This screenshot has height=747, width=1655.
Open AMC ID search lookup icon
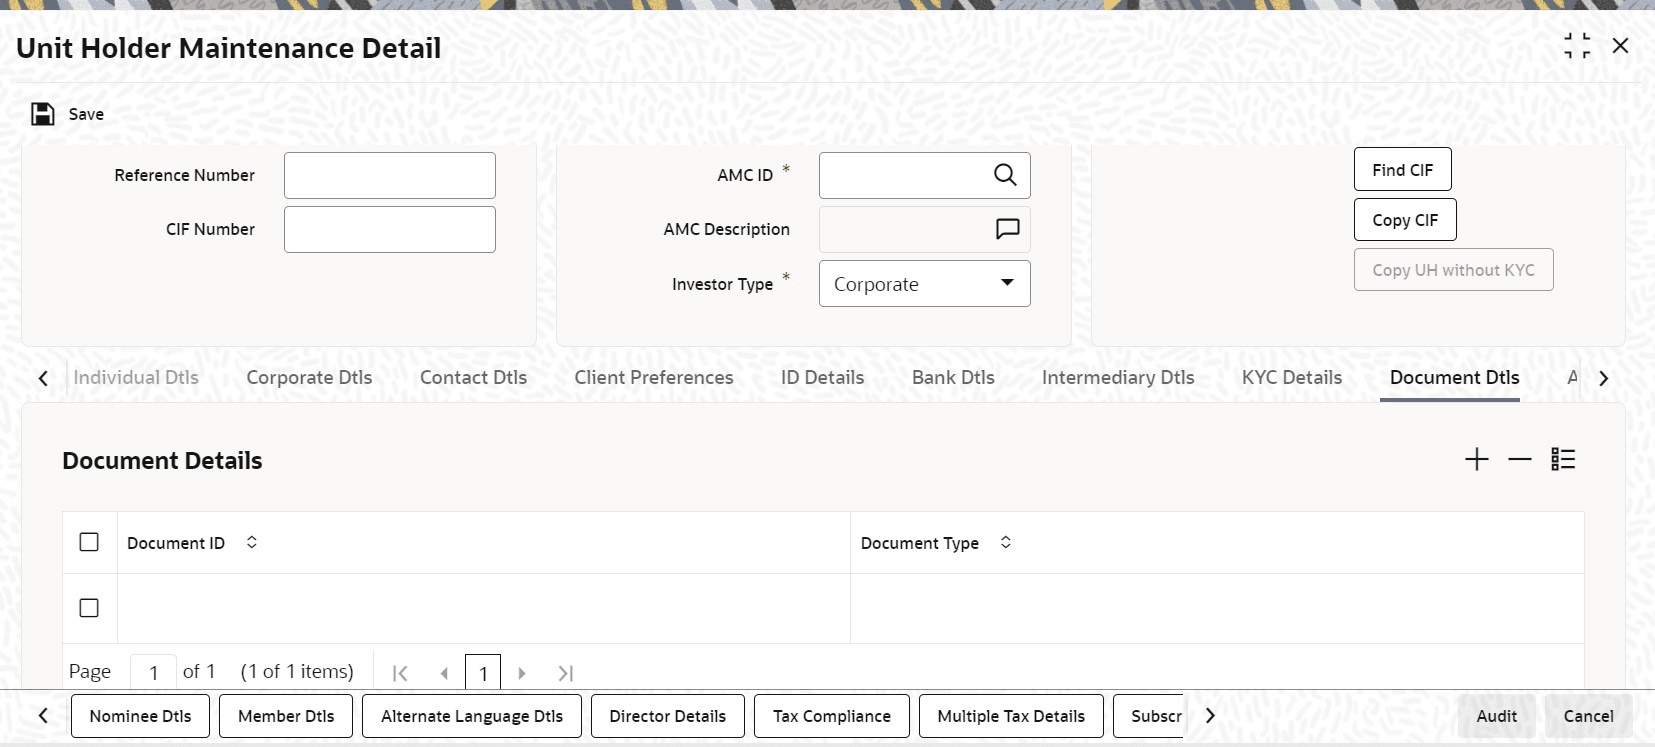pyautogui.click(x=1005, y=175)
